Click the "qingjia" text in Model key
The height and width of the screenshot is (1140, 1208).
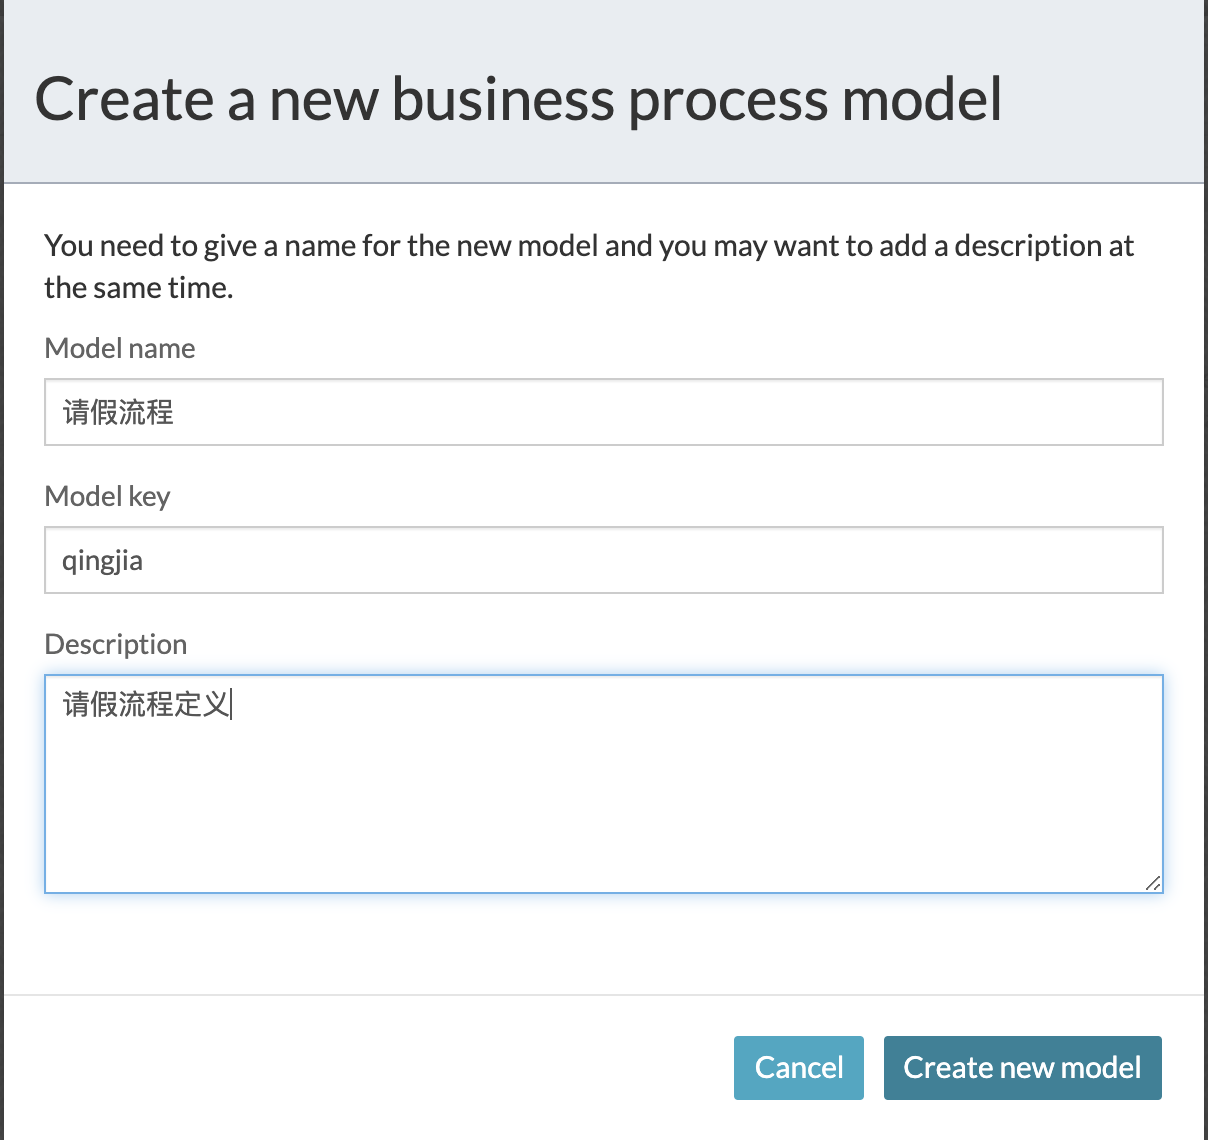pyautogui.click(x=102, y=561)
